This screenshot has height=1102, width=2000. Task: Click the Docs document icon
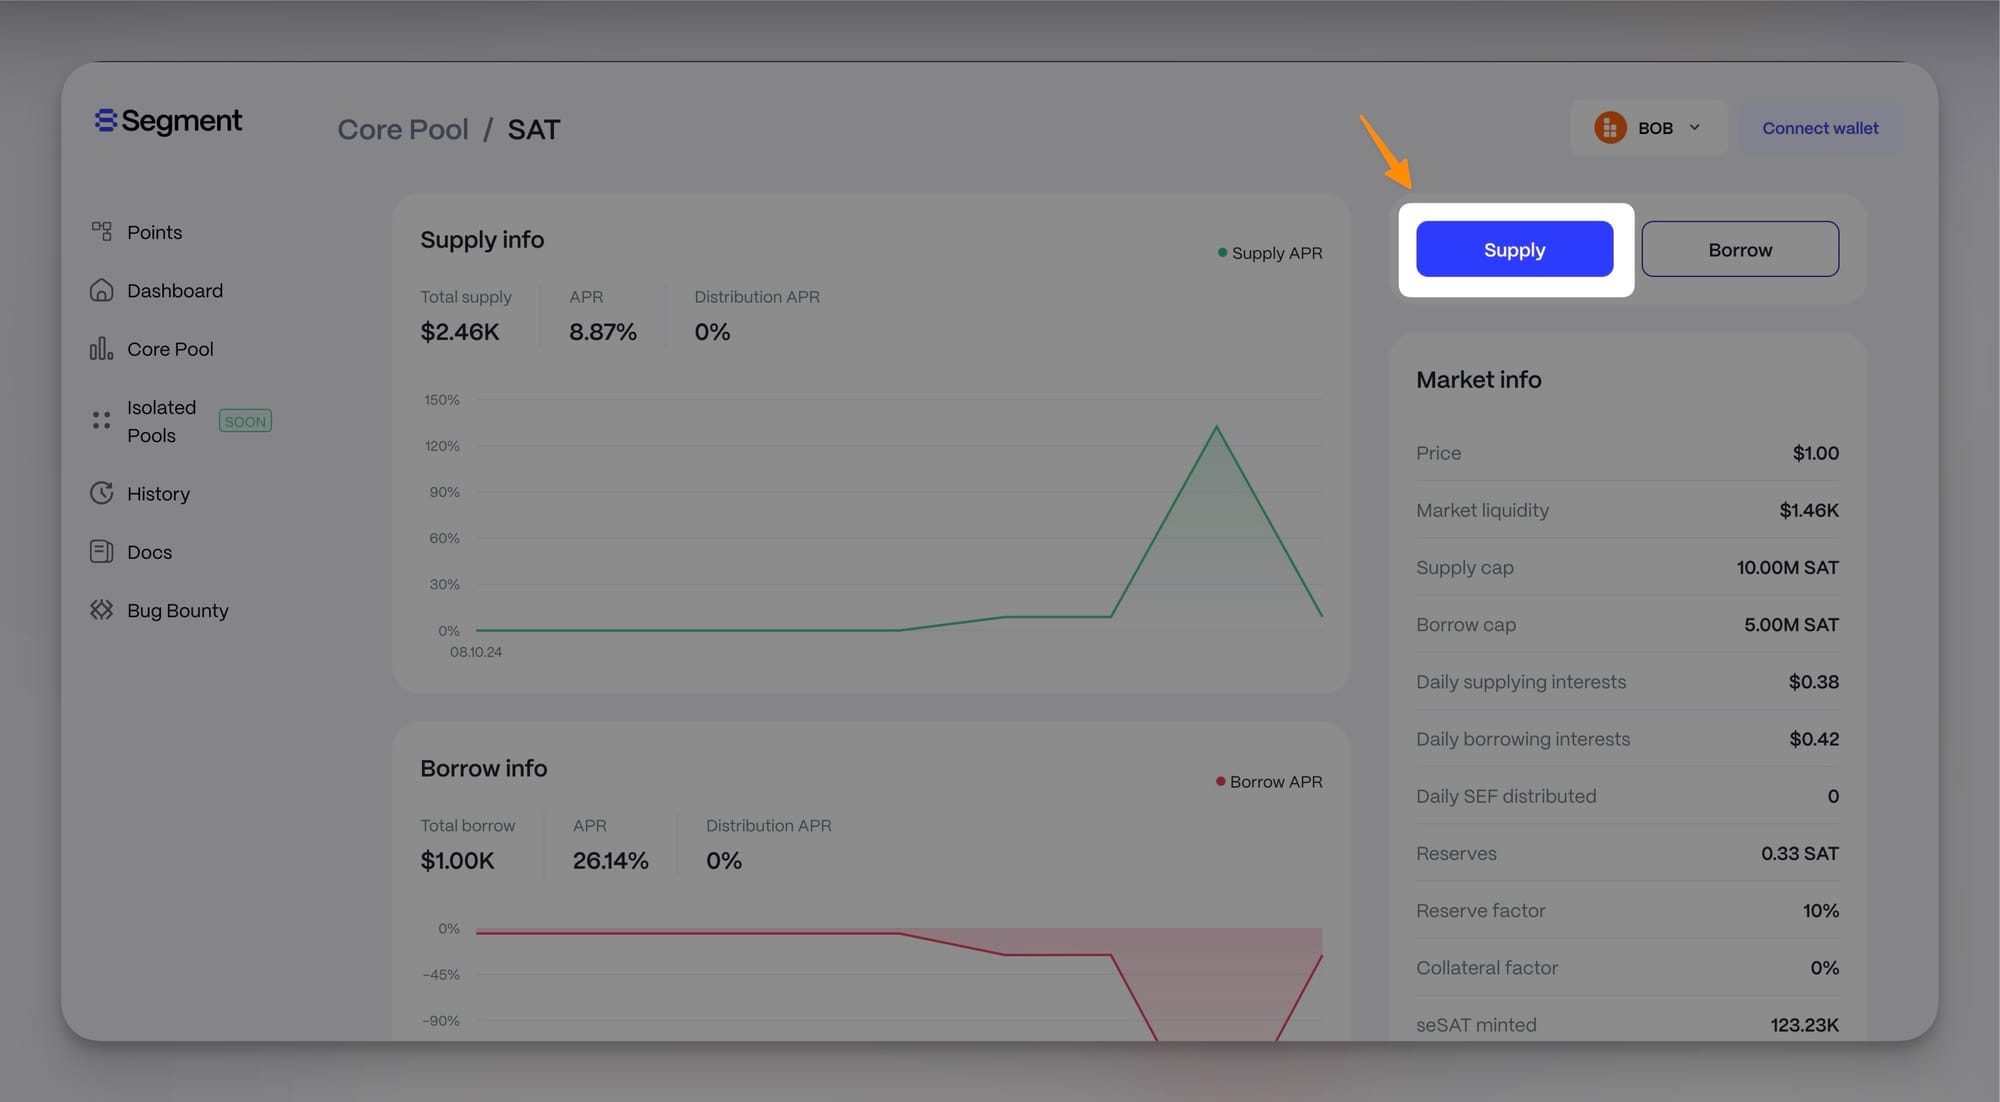[x=101, y=552]
